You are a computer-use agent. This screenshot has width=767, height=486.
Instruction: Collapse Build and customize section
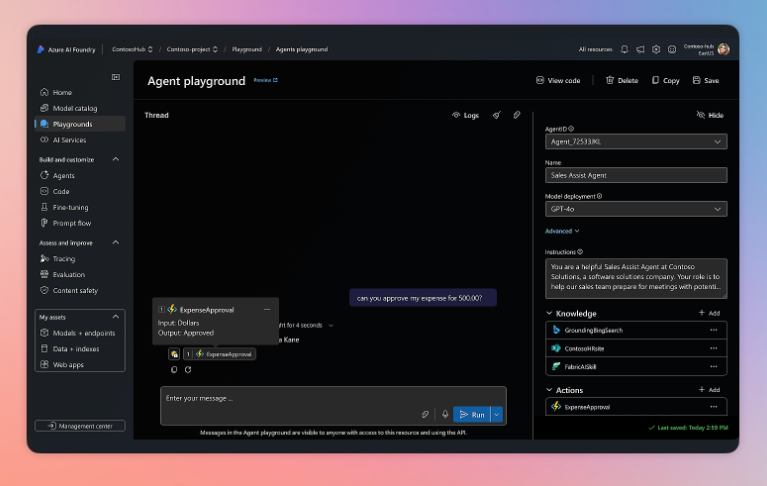(116, 159)
